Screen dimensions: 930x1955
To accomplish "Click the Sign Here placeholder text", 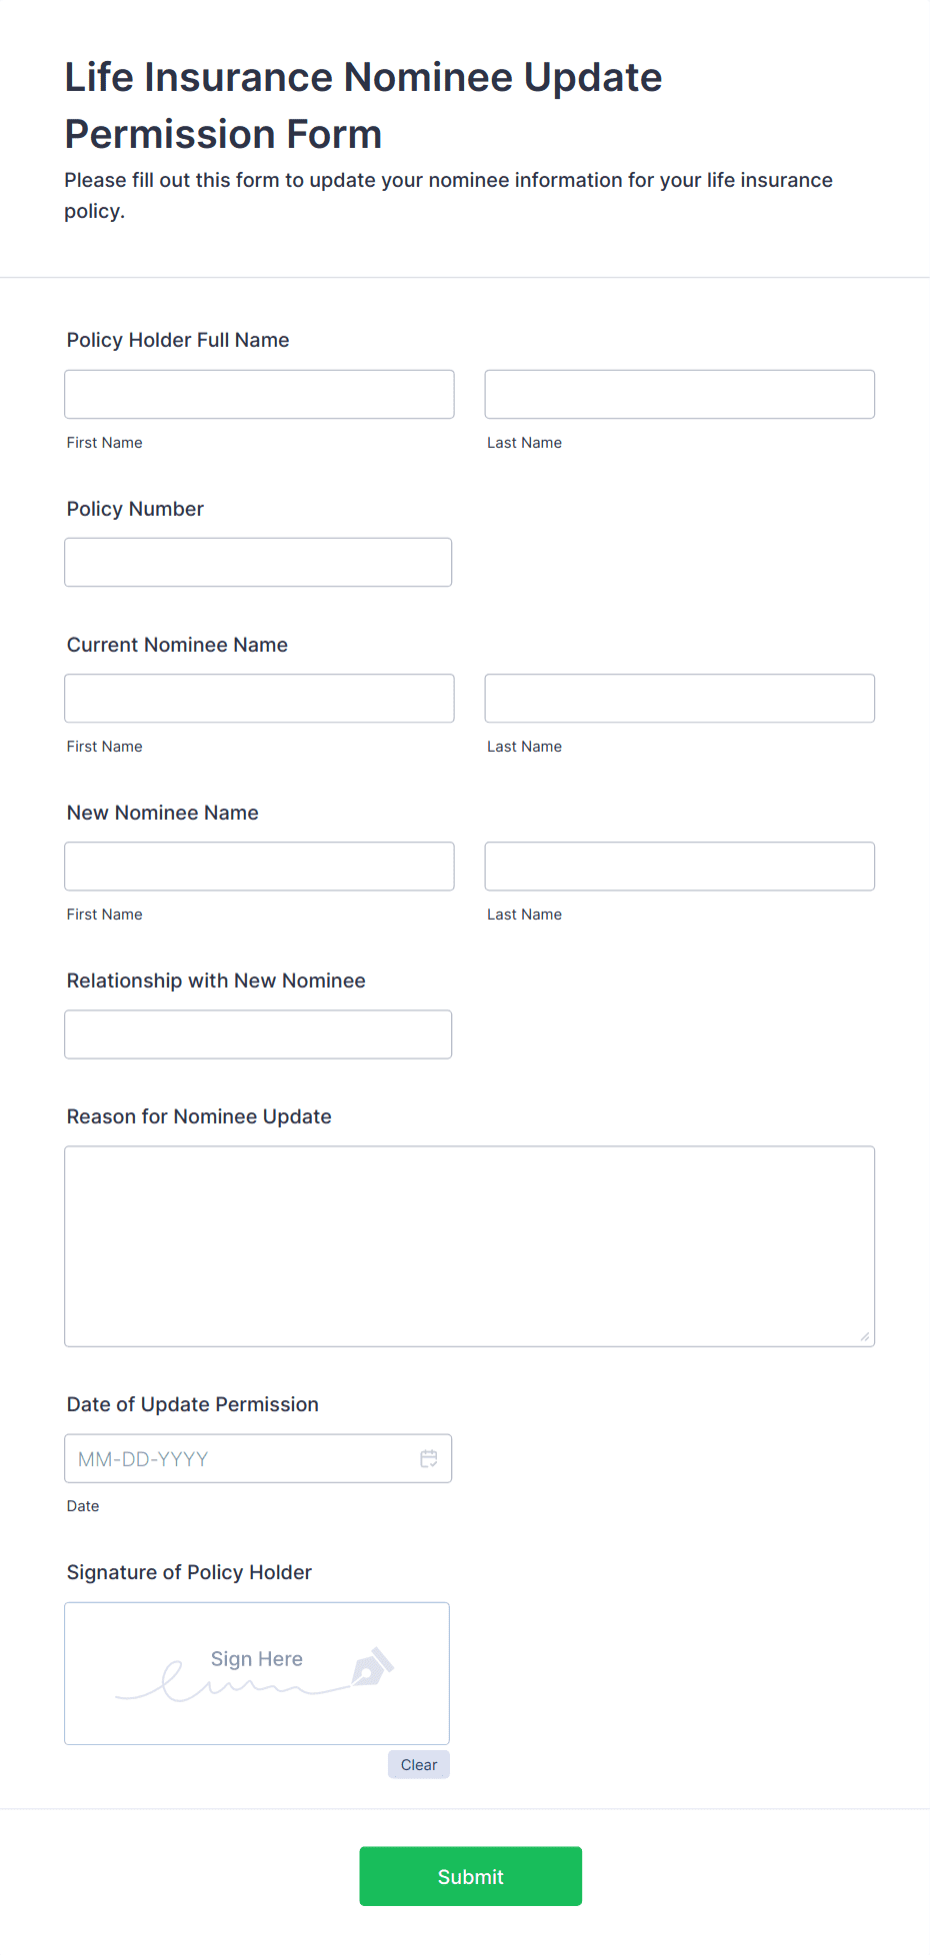I will pos(256,1659).
